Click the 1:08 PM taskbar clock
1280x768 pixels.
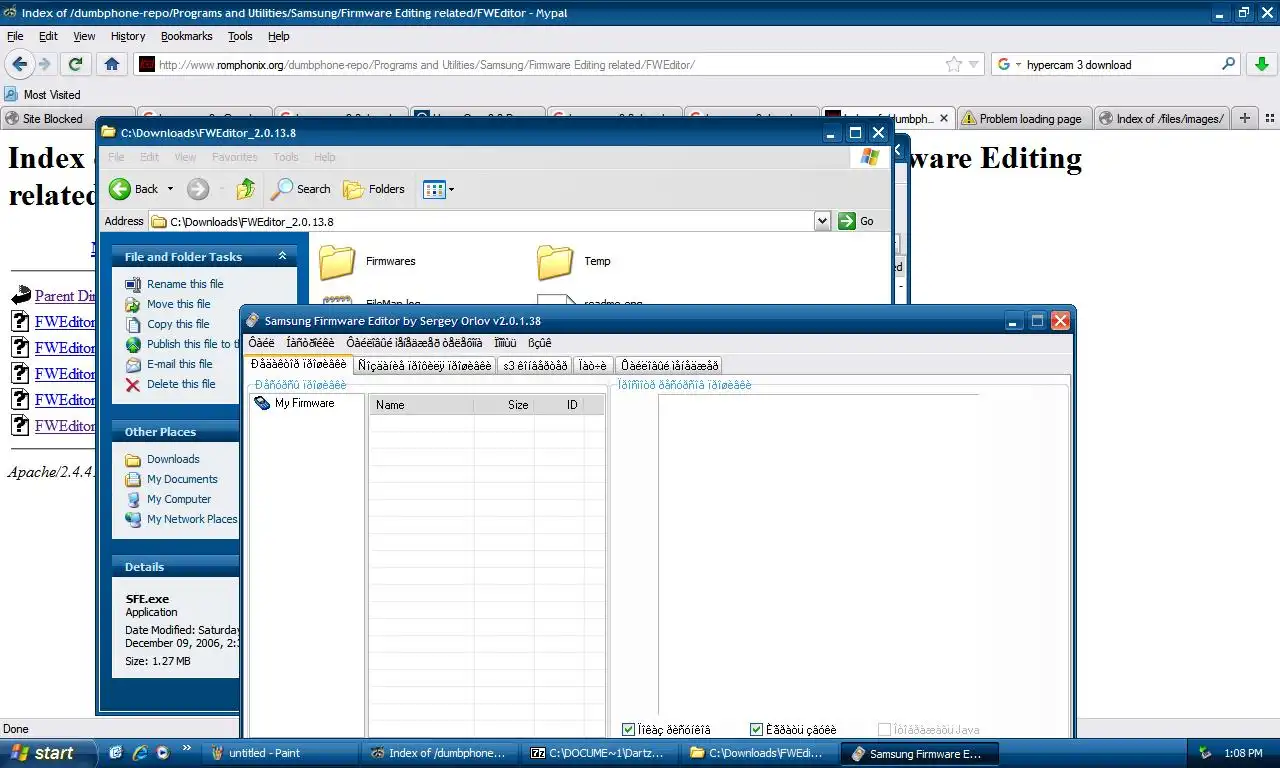(1243, 753)
